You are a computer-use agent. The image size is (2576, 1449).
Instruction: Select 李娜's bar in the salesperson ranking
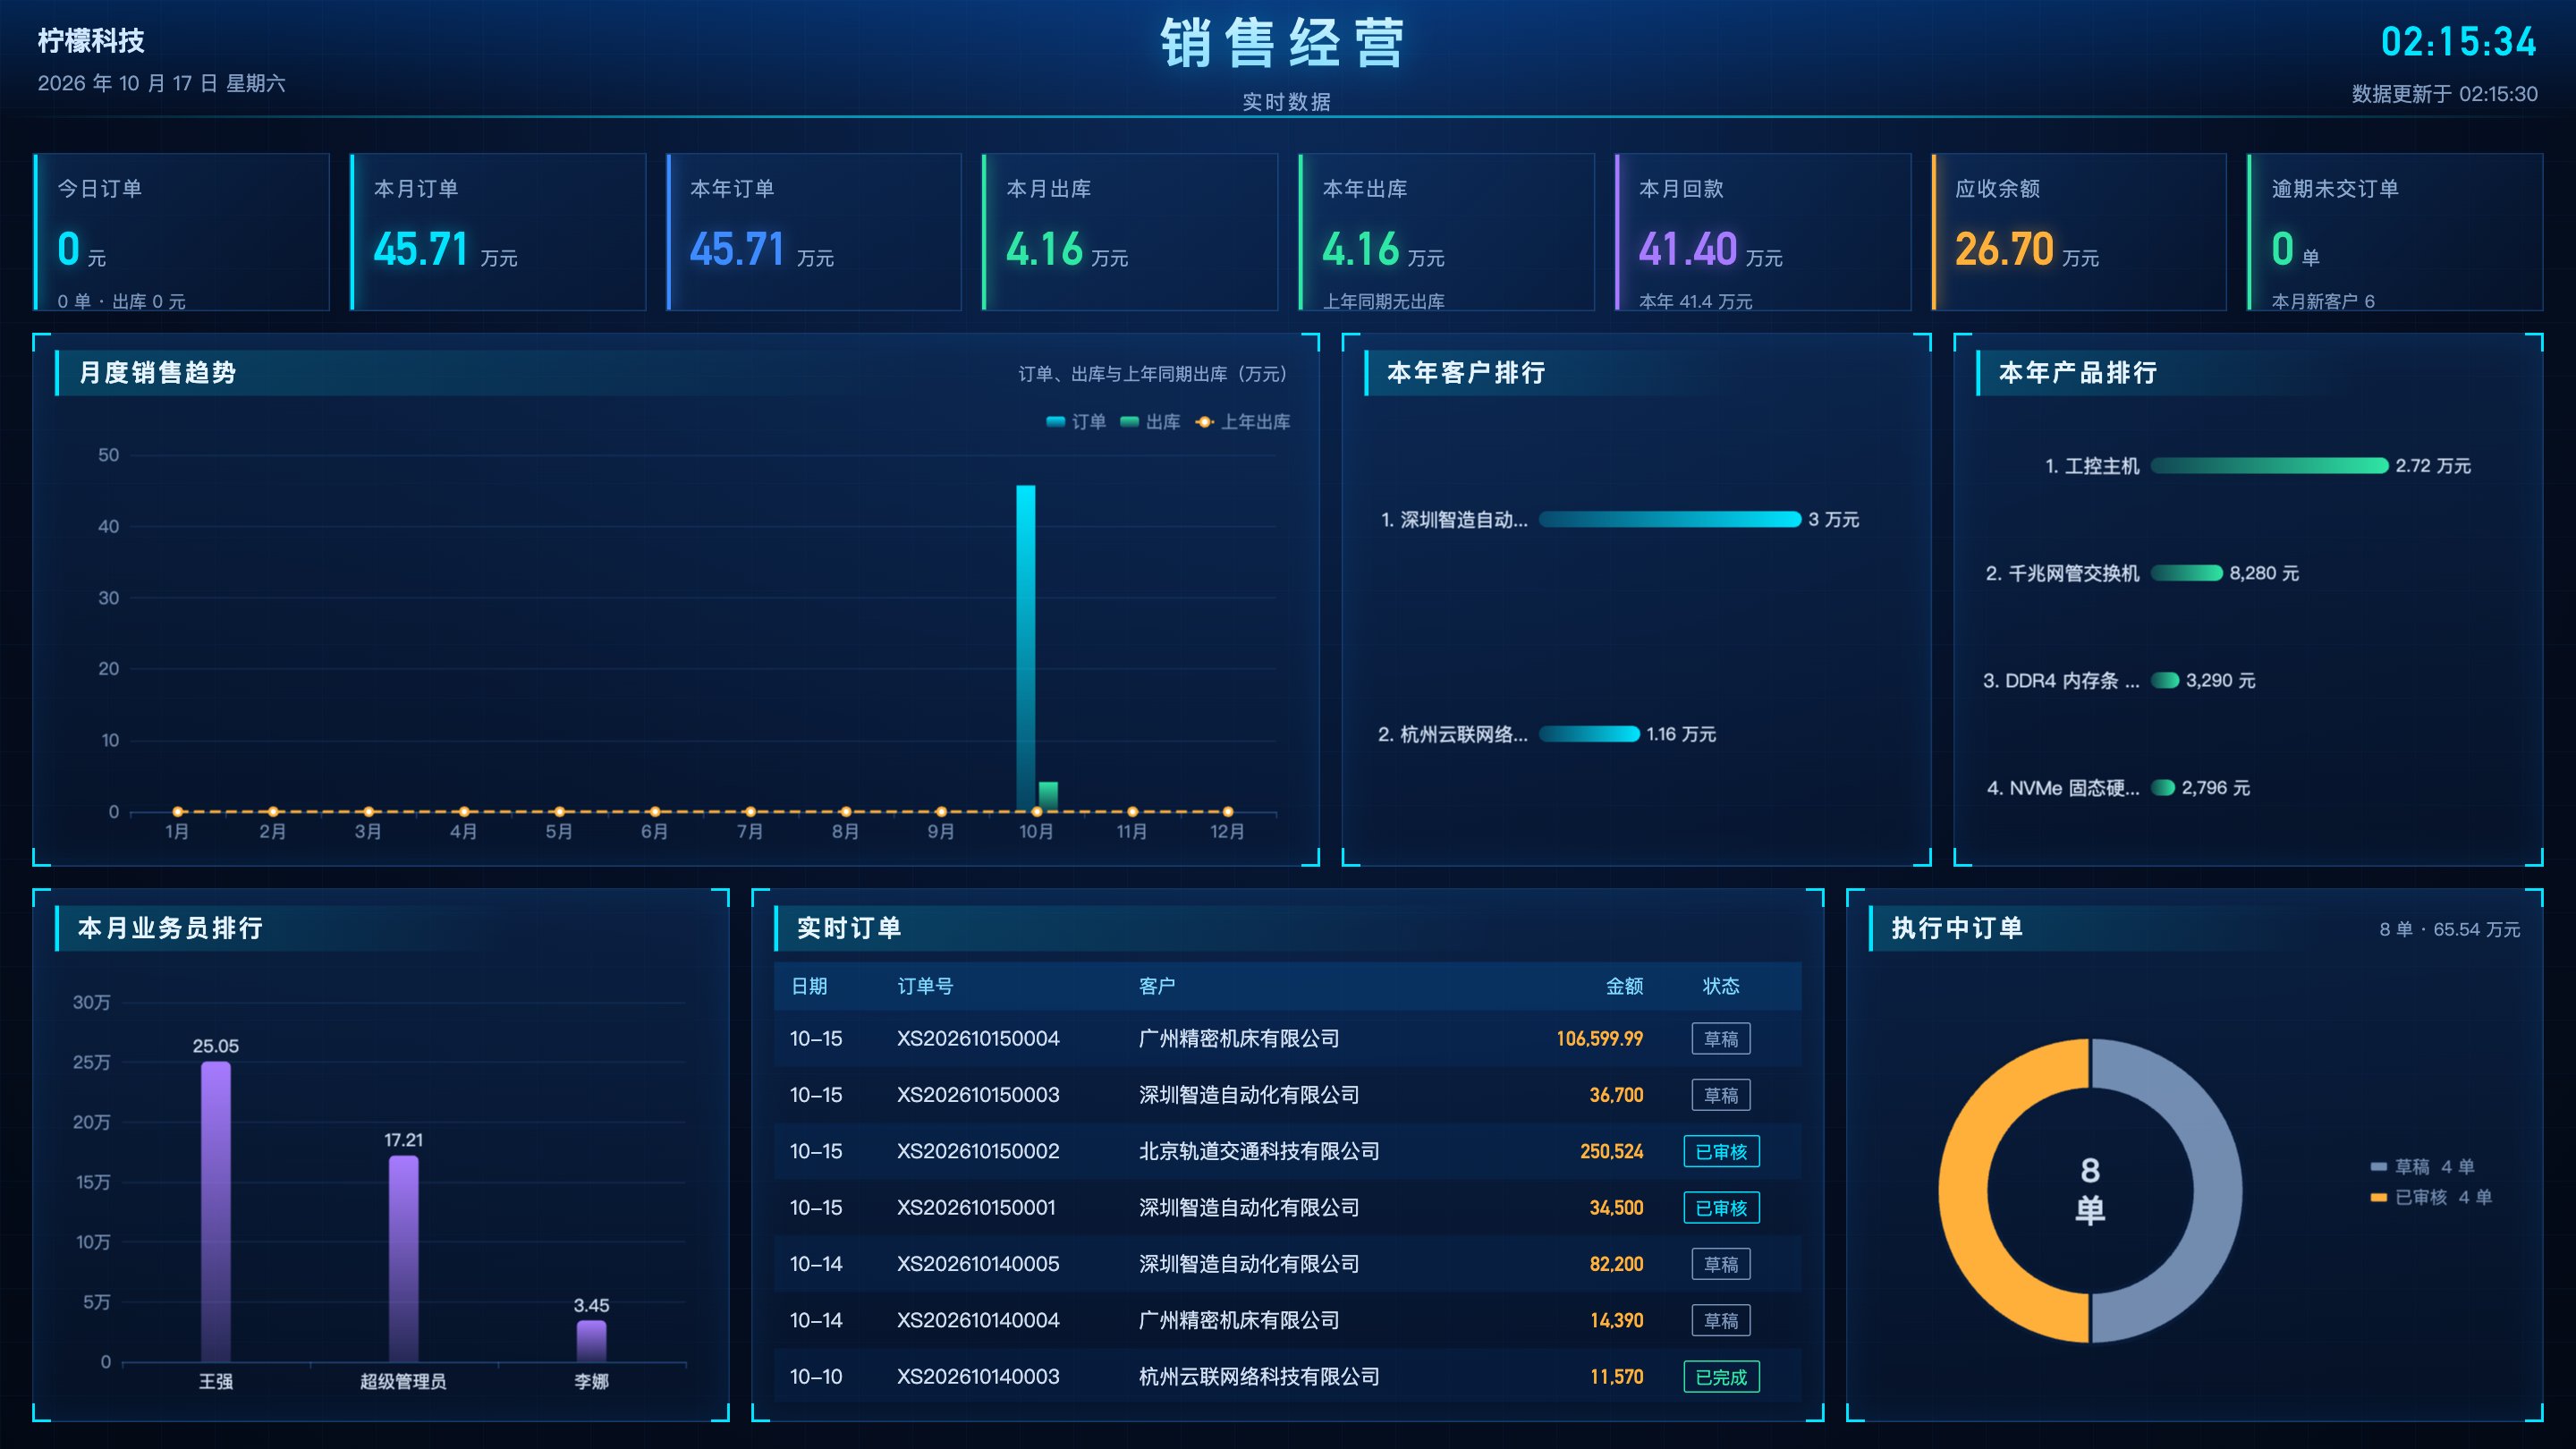click(x=591, y=1341)
